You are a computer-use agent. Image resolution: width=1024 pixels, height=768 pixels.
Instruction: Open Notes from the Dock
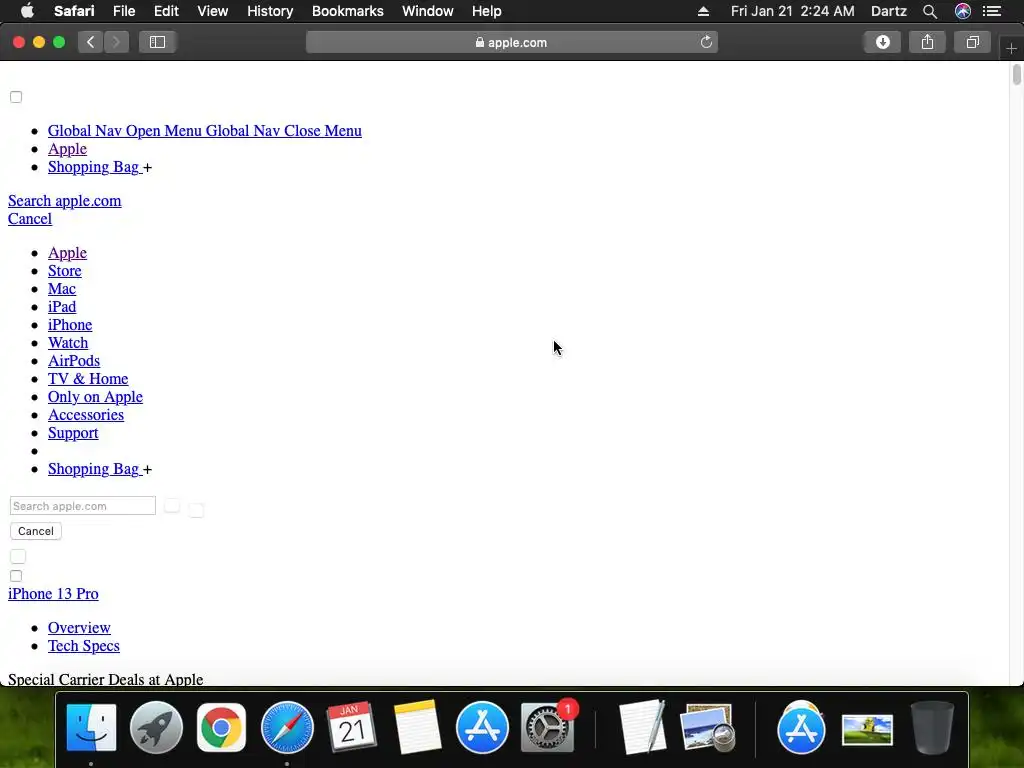tap(417, 728)
